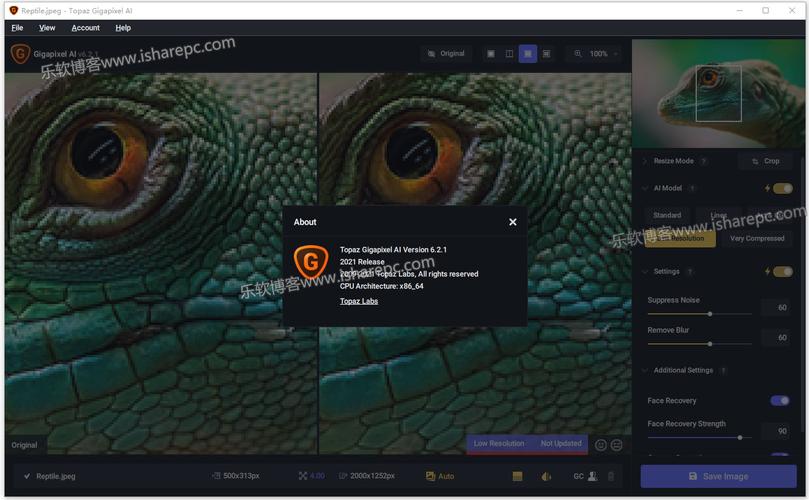This screenshot has height=500, width=809.
Task: Collapse the Resize Mode section
Action: (645, 161)
